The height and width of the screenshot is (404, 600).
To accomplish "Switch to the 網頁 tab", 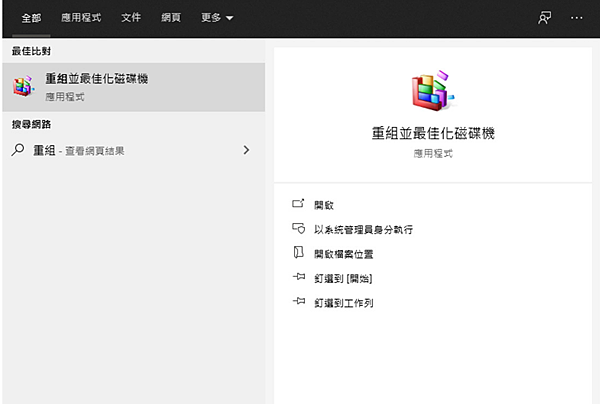I will [x=171, y=18].
